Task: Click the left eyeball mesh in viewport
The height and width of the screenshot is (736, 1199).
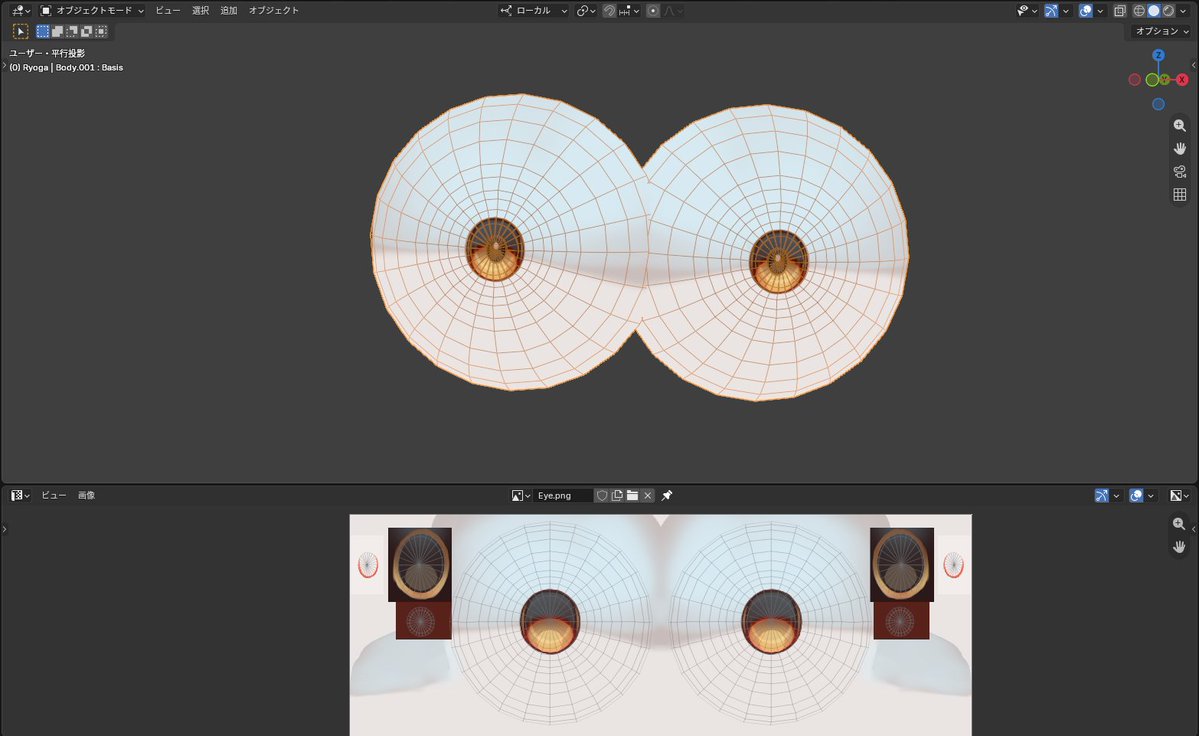Action: [x=509, y=242]
